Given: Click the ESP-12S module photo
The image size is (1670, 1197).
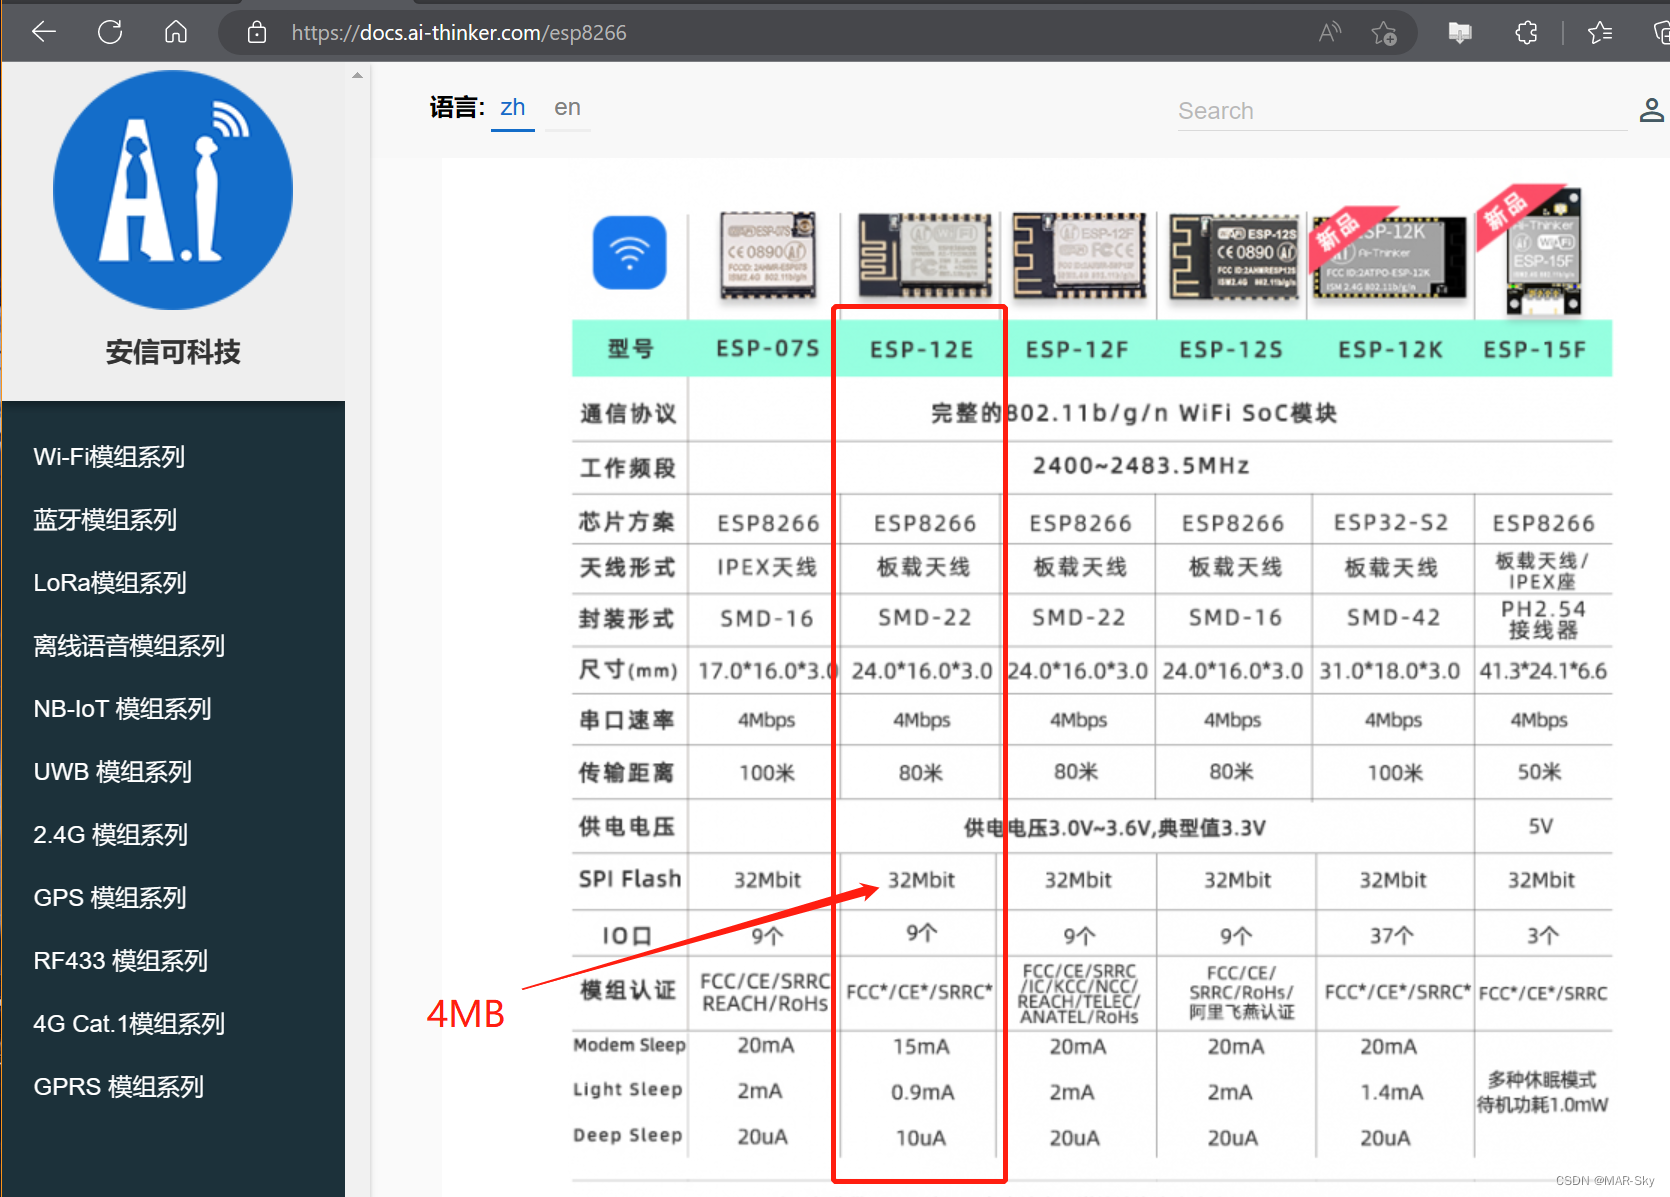Looking at the screenshot, I should [1234, 257].
